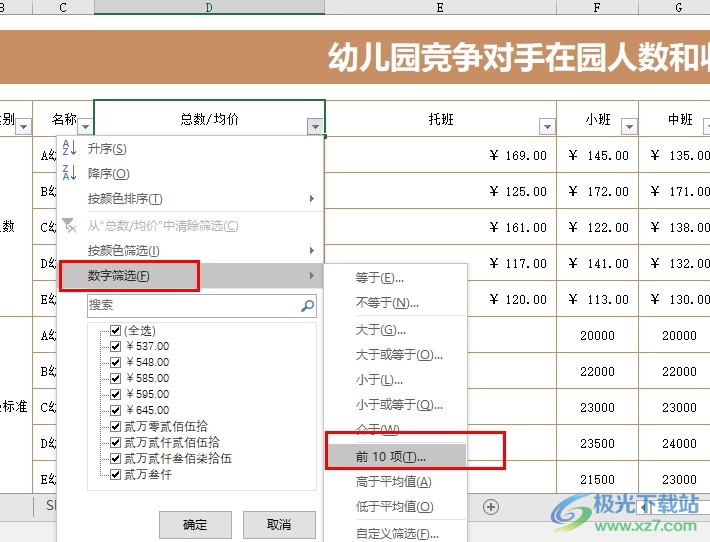The height and width of the screenshot is (542, 710).
Task: Uncheck the ¥585.00 checkbox
Action: click(x=115, y=378)
